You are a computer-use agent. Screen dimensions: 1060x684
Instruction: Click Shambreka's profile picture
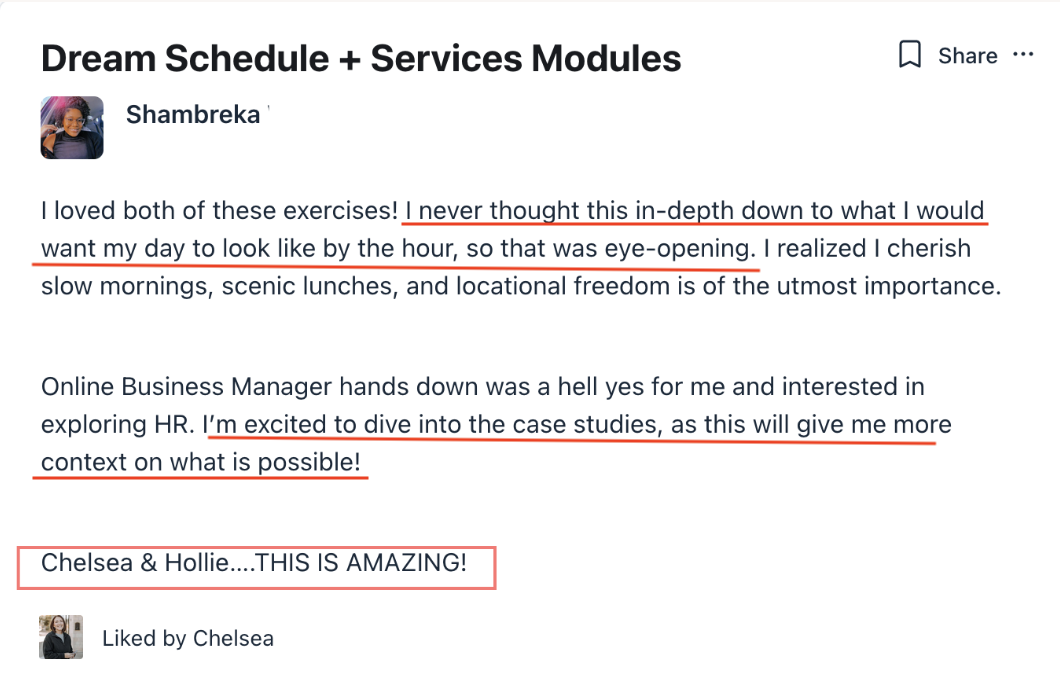[72, 127]
